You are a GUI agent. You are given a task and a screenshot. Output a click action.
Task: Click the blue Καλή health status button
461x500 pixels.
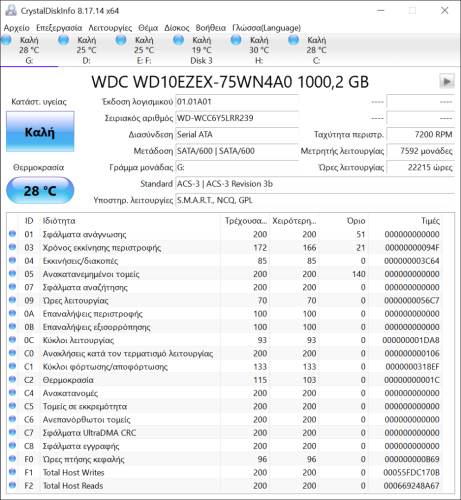click(x=40, y=132)
